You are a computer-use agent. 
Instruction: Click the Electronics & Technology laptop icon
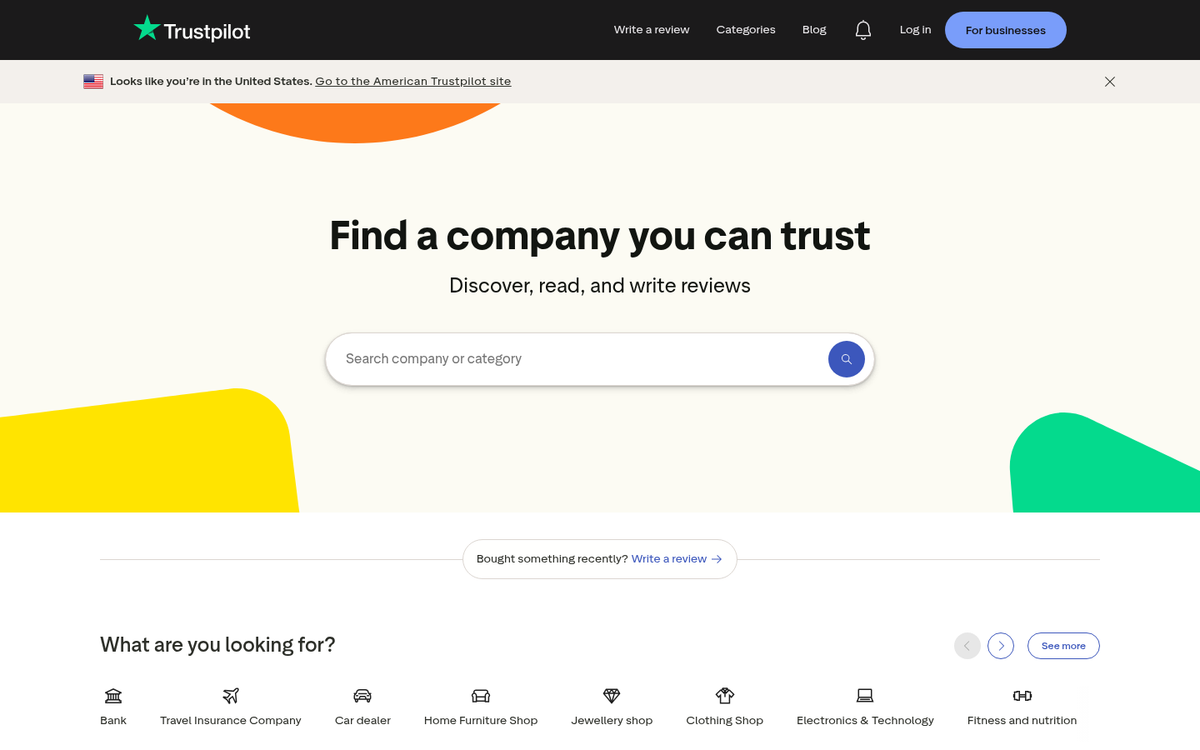(864, 695)
